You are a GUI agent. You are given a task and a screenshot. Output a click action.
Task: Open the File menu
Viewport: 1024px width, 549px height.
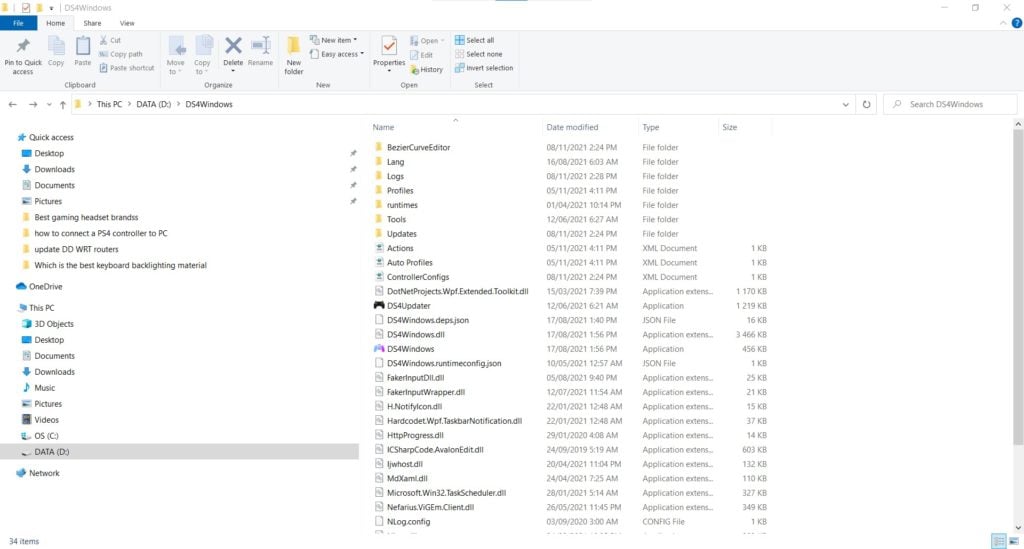(18, 22)
